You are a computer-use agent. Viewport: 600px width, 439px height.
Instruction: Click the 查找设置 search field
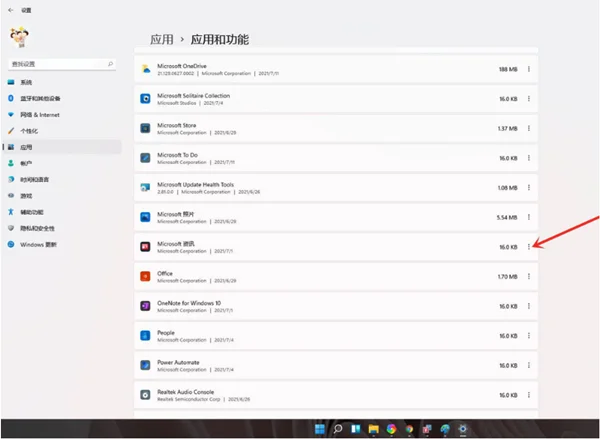[x=62, y=63]
